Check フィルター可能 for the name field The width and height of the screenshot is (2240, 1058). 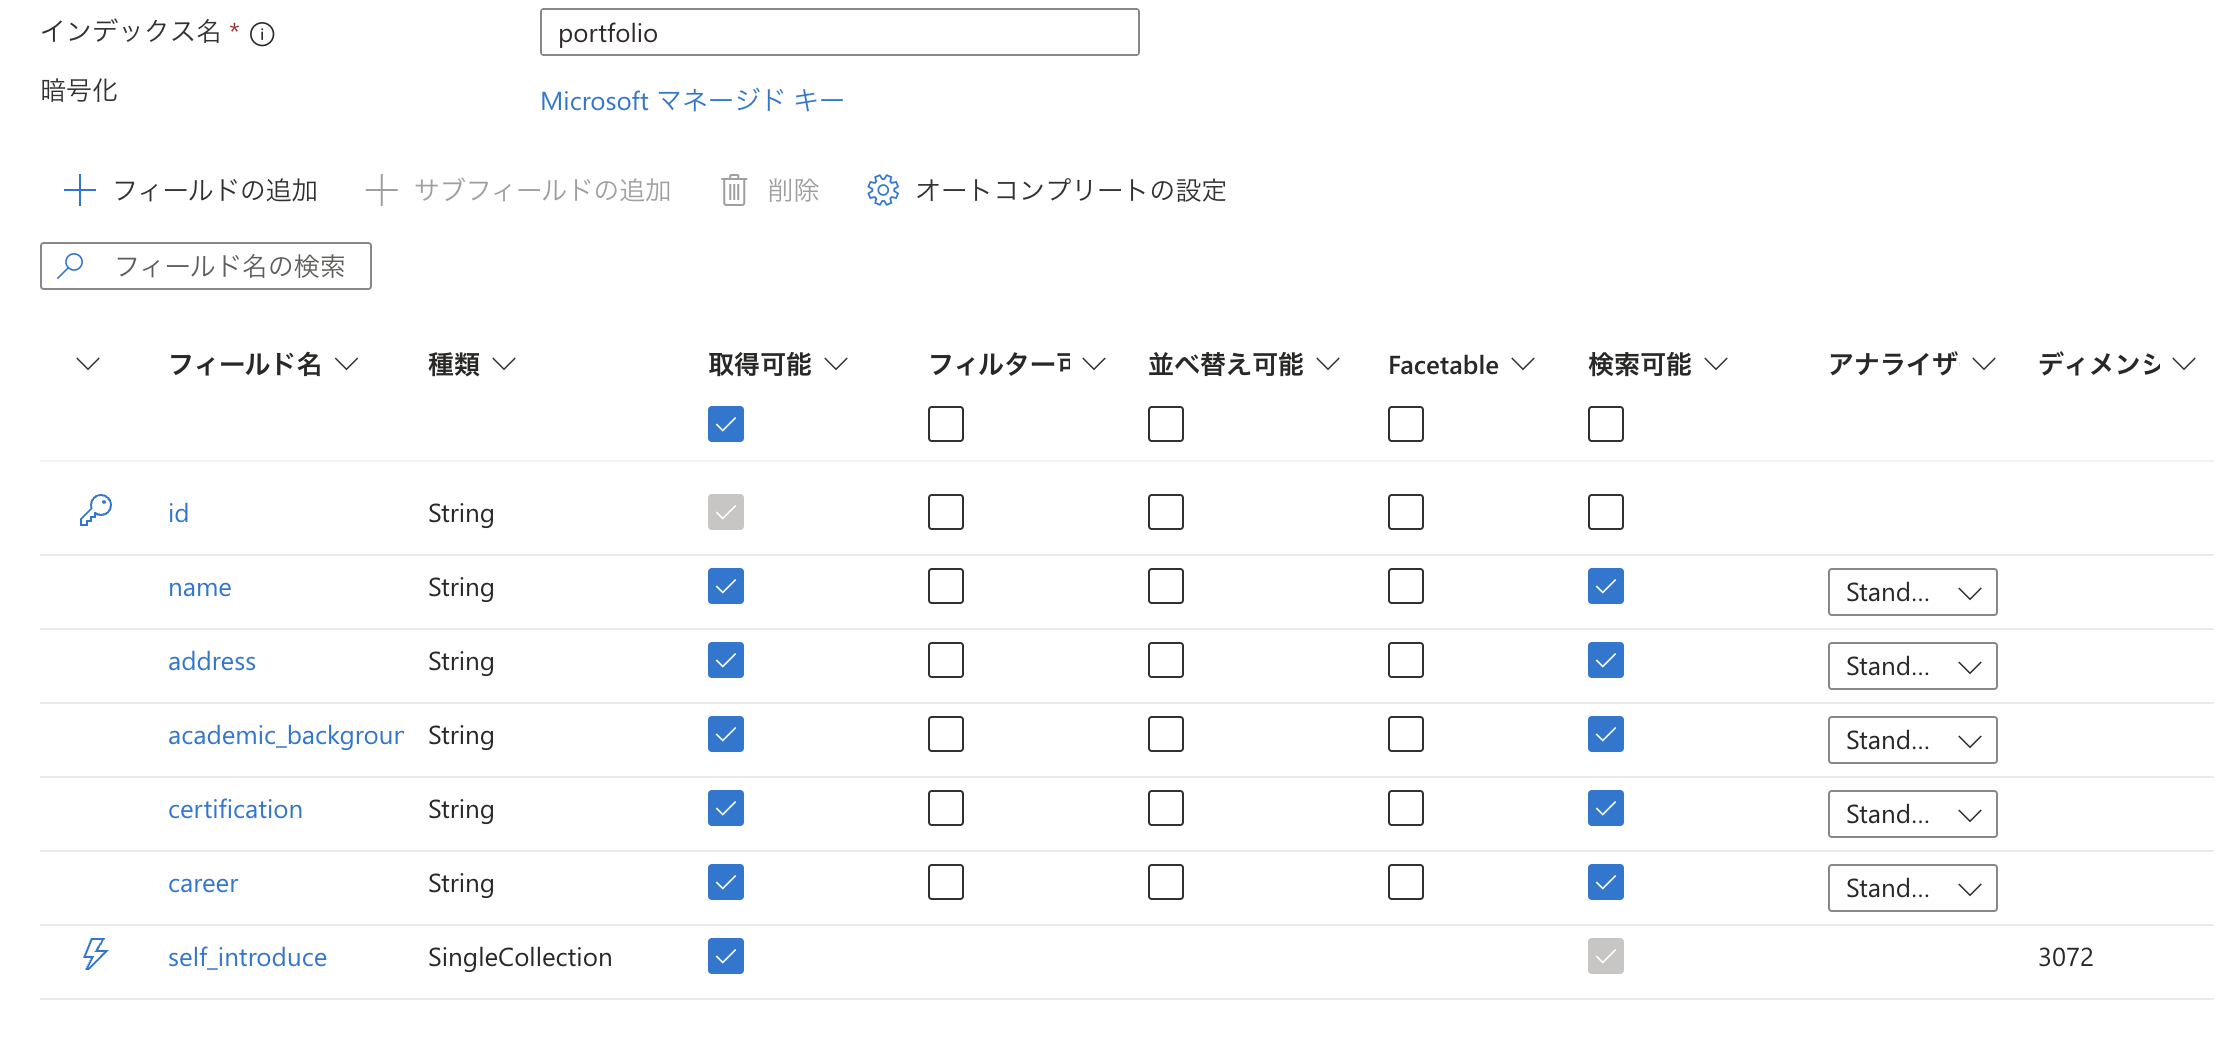(945, 586)
